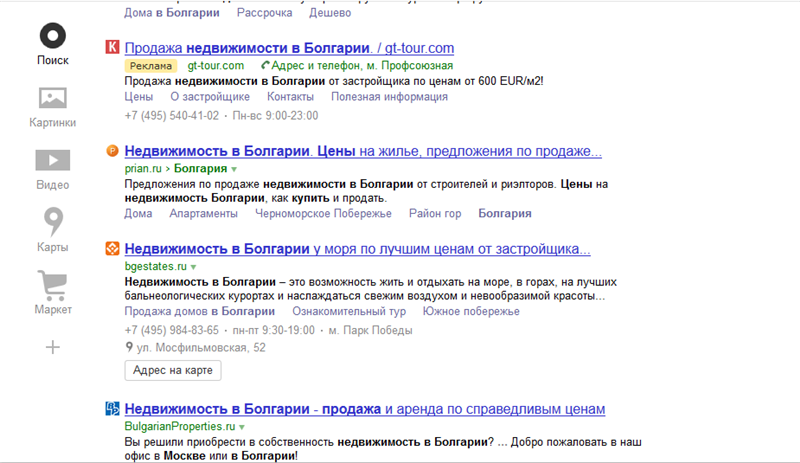Click map pin icon beside ул. Мосфильмовская
The height and width of the screenshot is (463, 800).
click(129, 347)
